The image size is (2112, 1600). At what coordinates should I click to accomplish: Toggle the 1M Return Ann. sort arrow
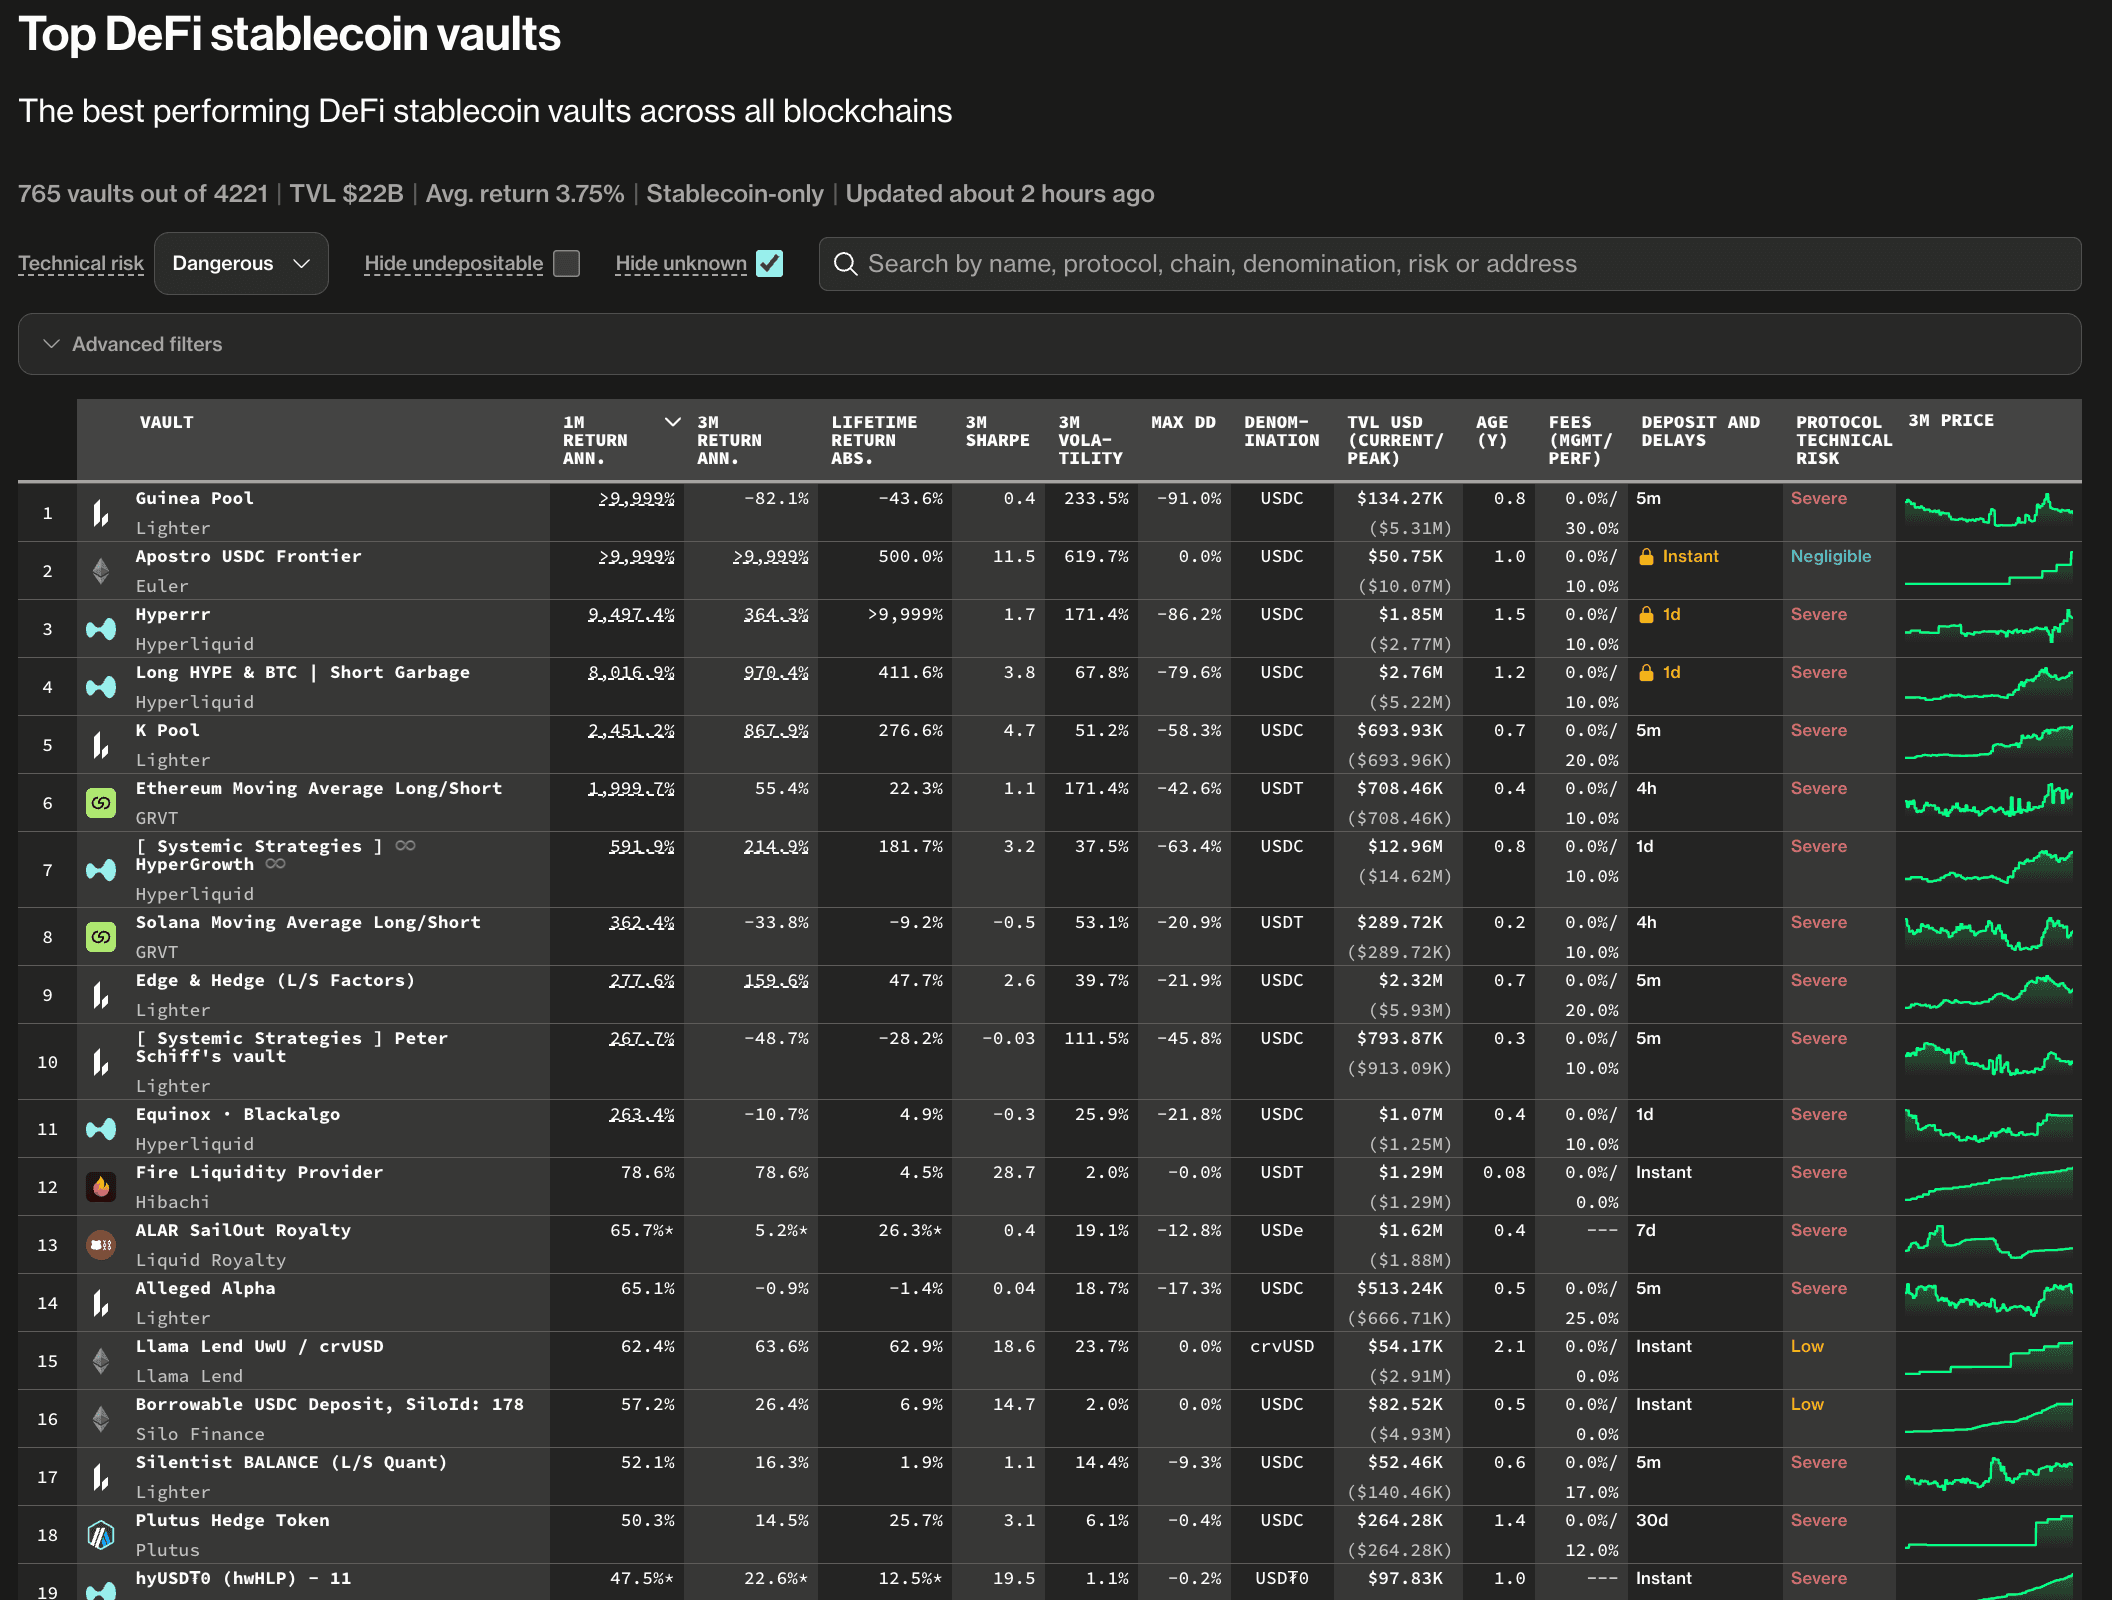673,422
